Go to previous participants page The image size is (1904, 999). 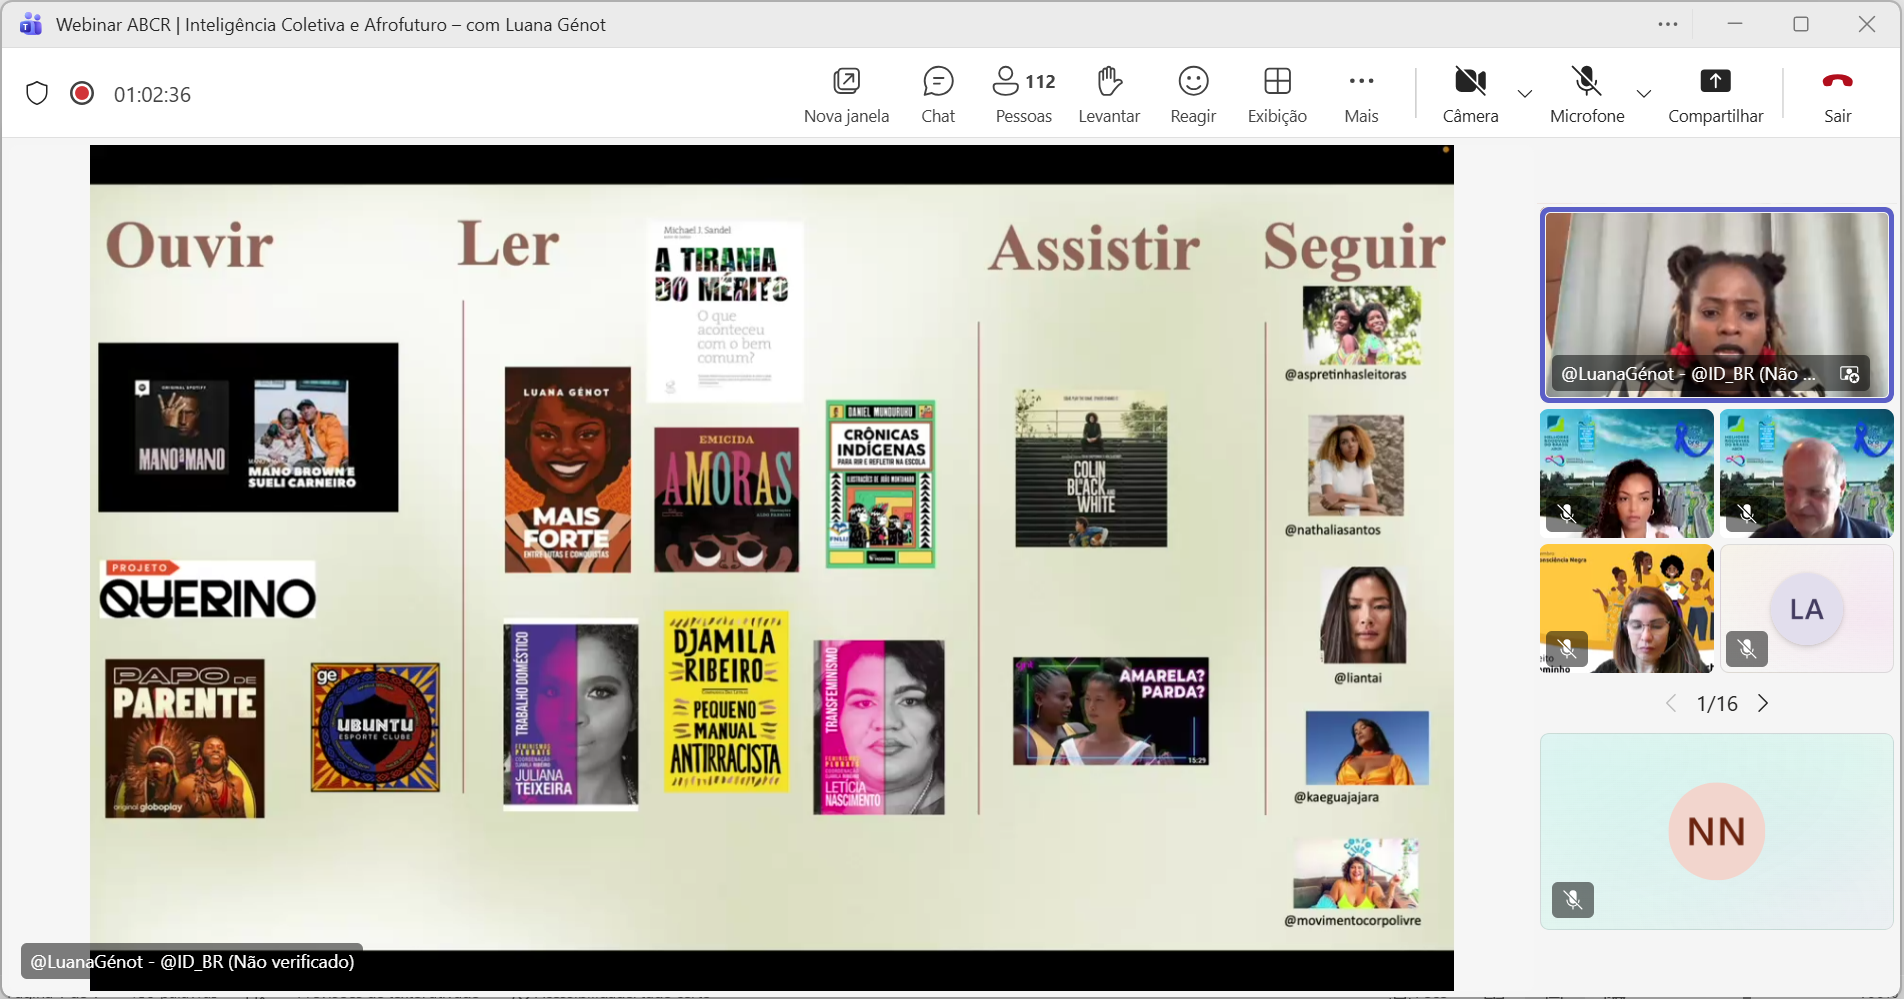(1671, 704)
